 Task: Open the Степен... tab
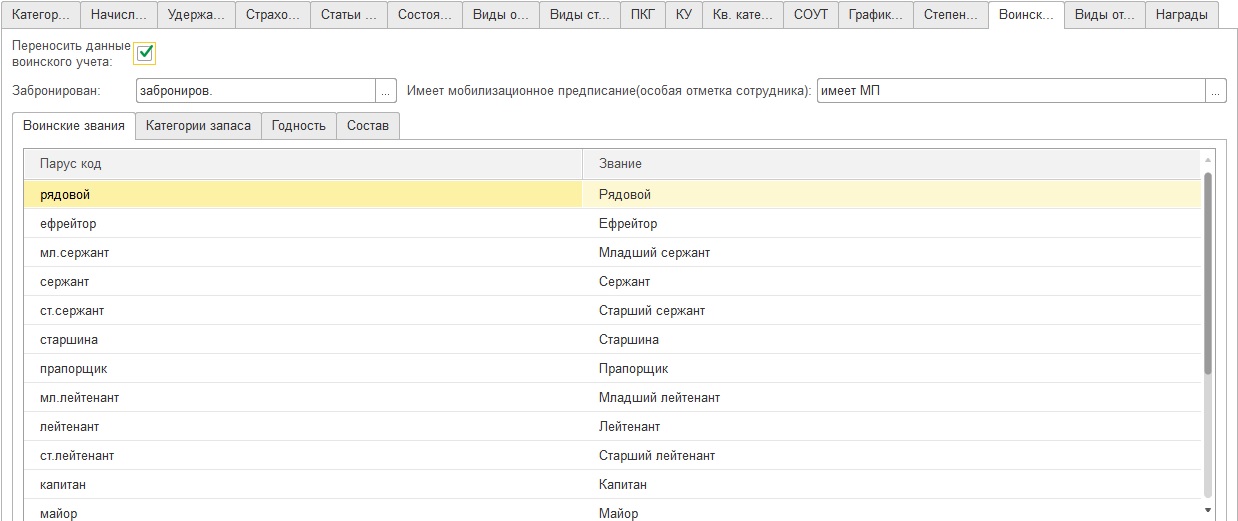click(x=951, y=15)
